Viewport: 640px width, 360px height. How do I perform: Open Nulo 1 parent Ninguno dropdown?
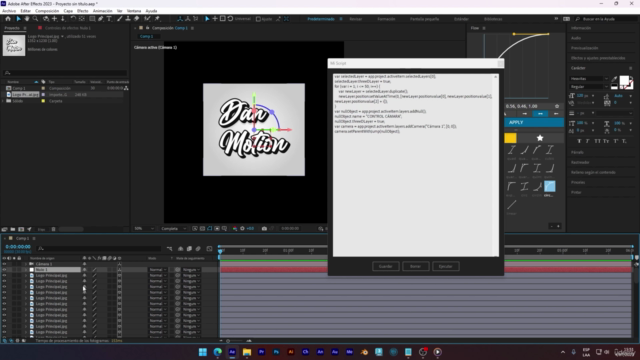tap(191, 270)
